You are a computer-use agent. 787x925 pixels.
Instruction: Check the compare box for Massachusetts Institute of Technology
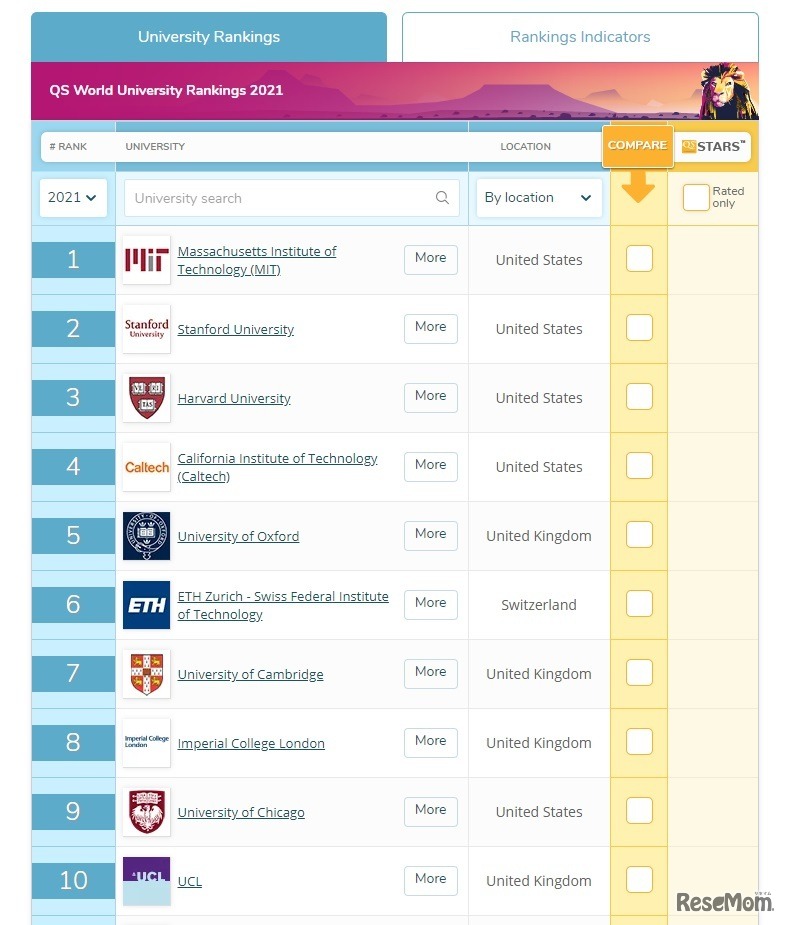(x=638, y=258)
